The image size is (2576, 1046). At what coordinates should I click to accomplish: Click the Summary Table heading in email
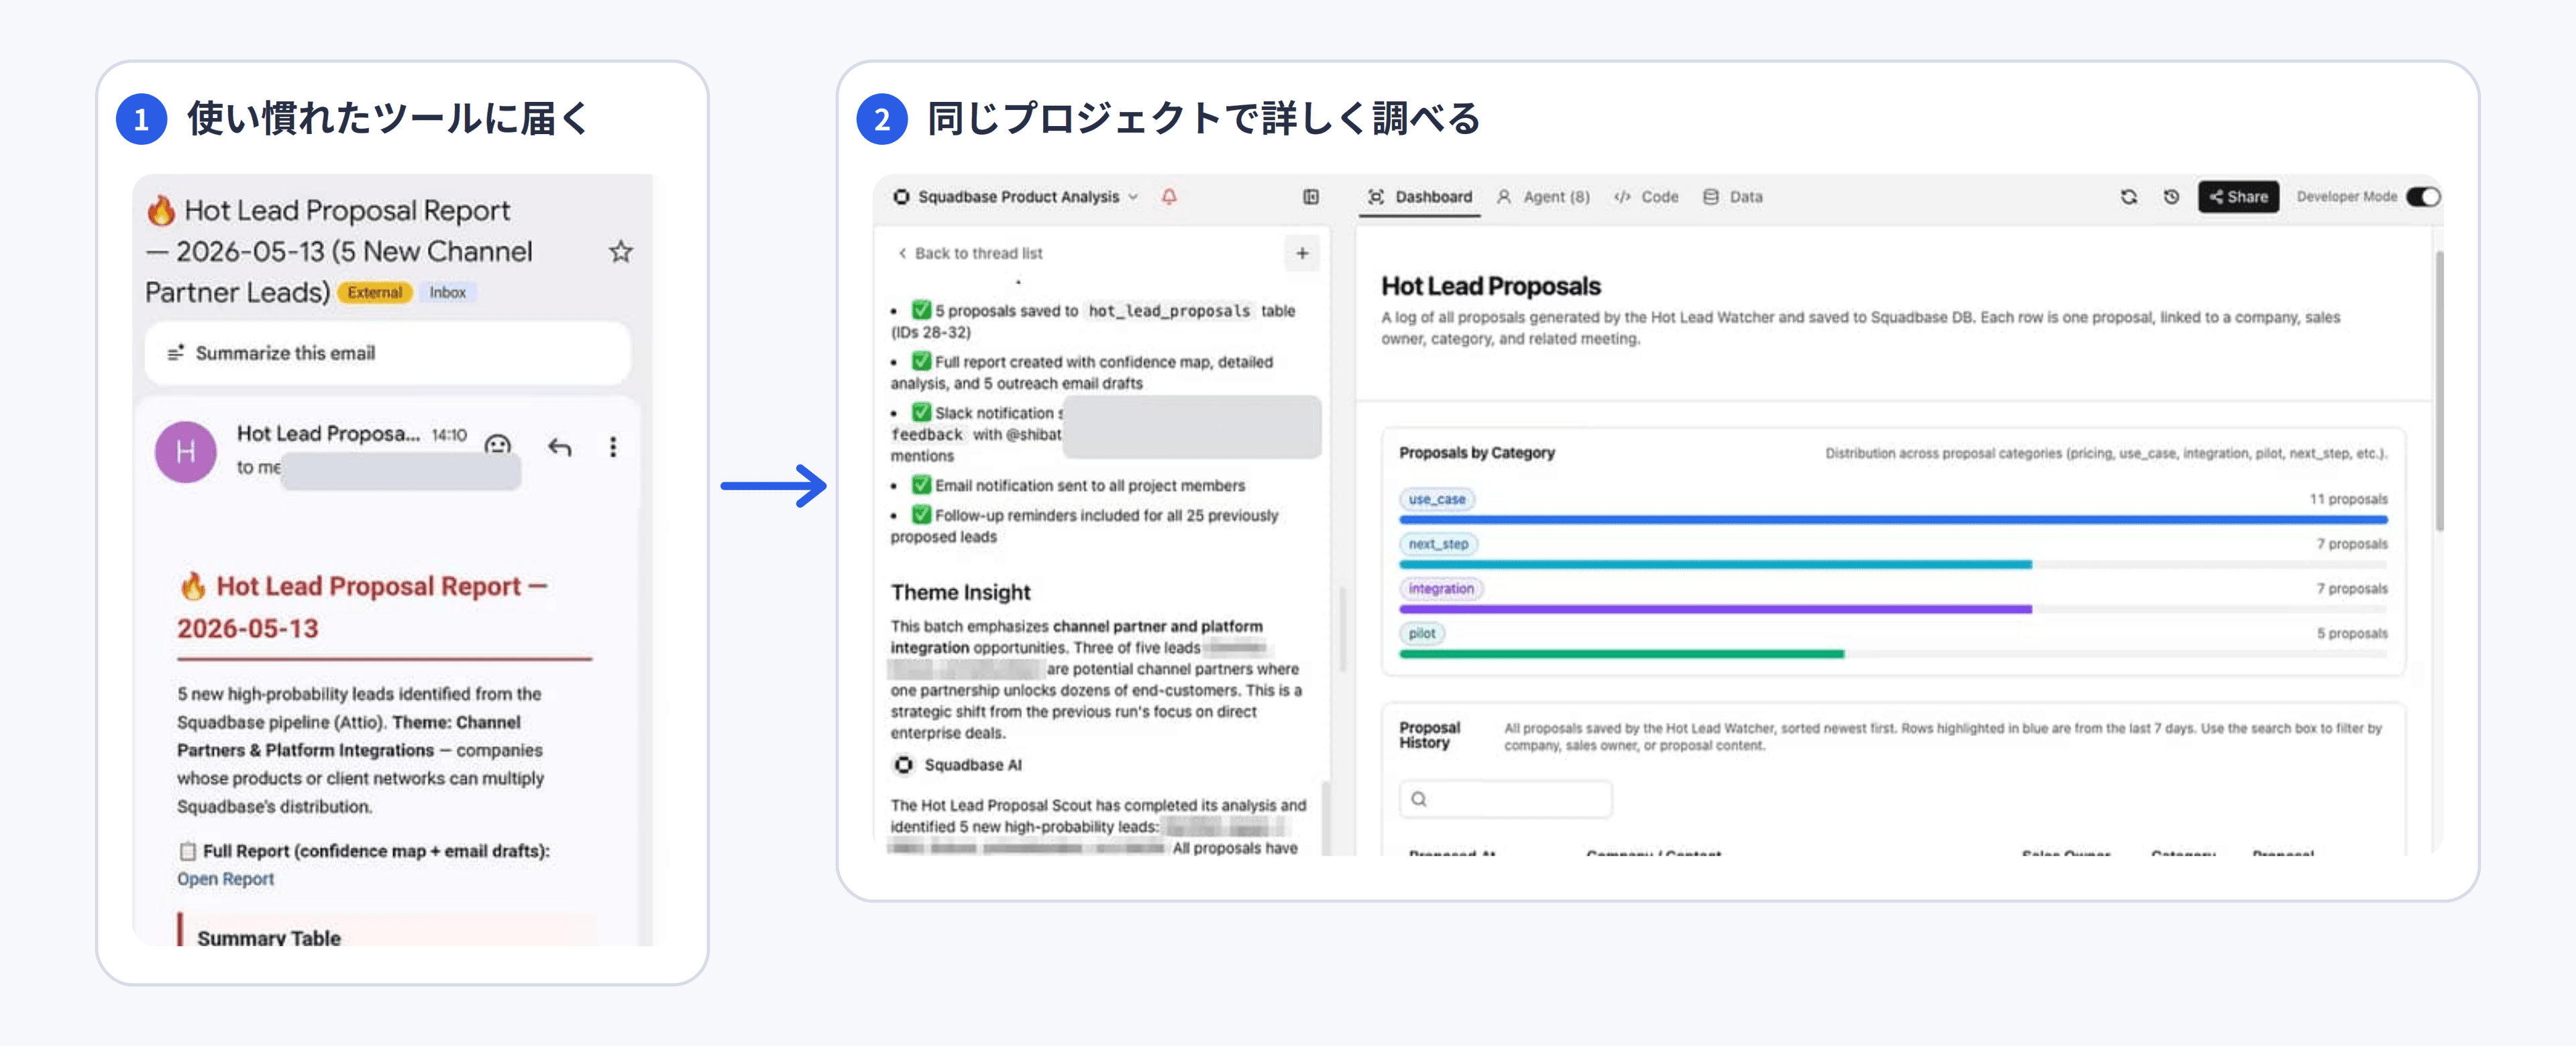tap(268, 937)
